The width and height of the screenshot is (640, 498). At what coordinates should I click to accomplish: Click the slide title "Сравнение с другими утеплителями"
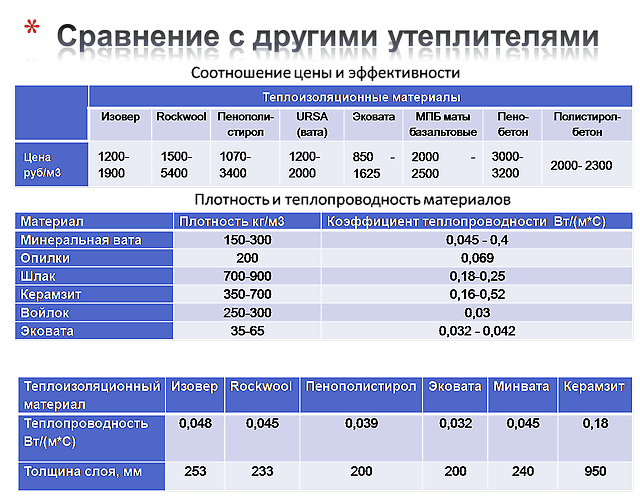327,37
